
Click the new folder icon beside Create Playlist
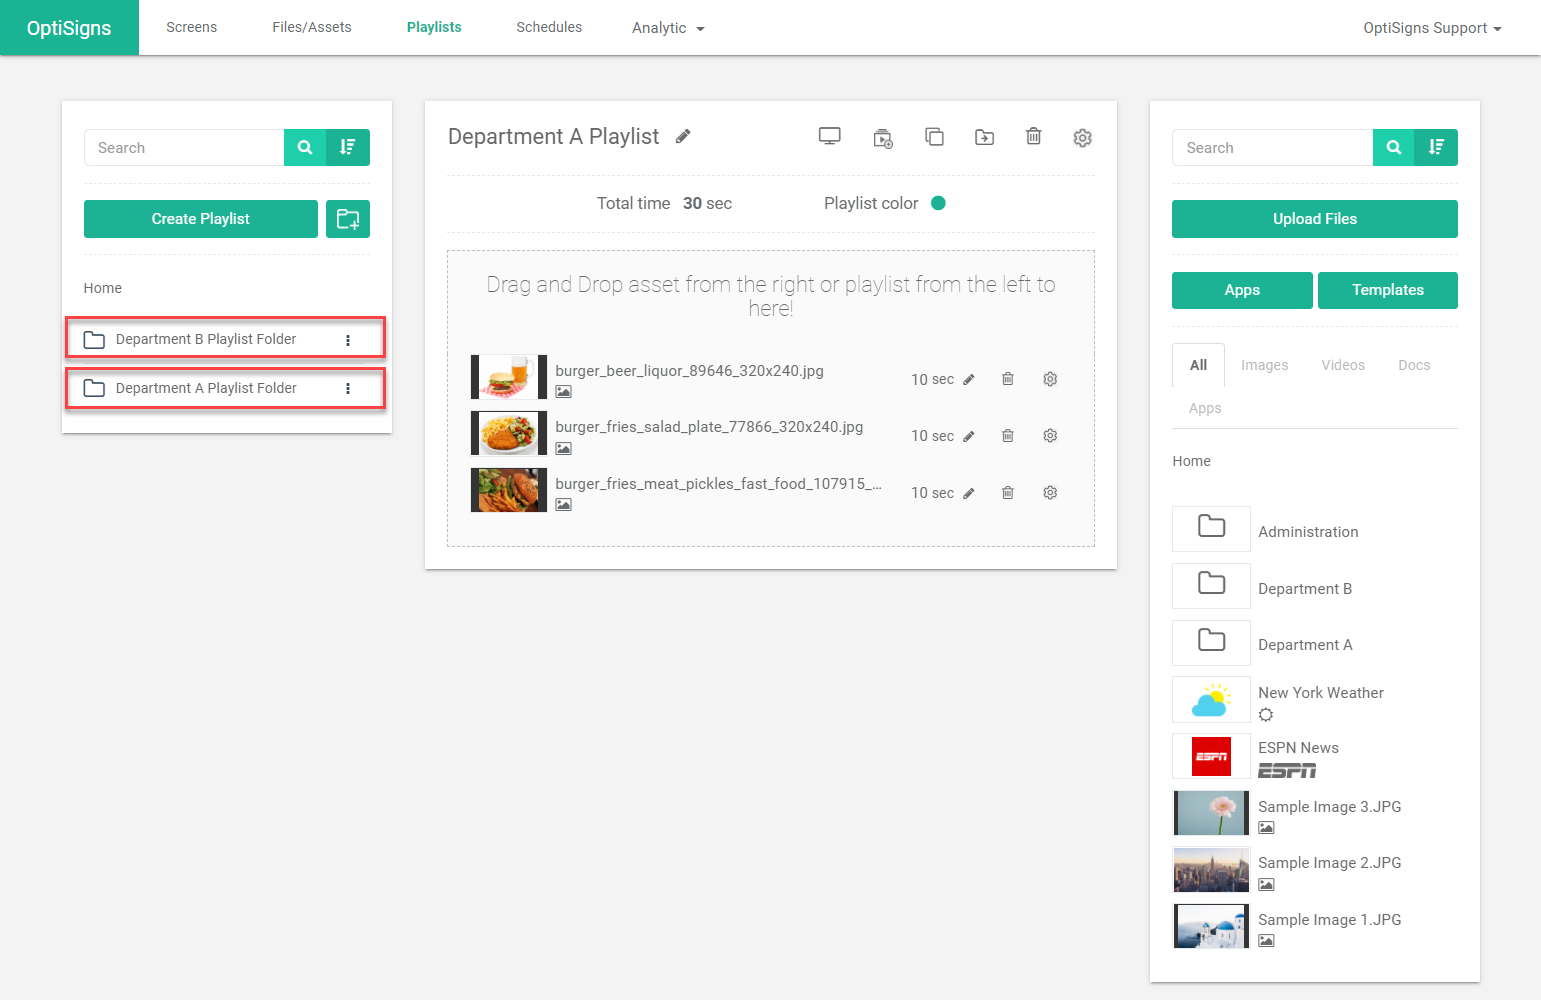[348, 219]
